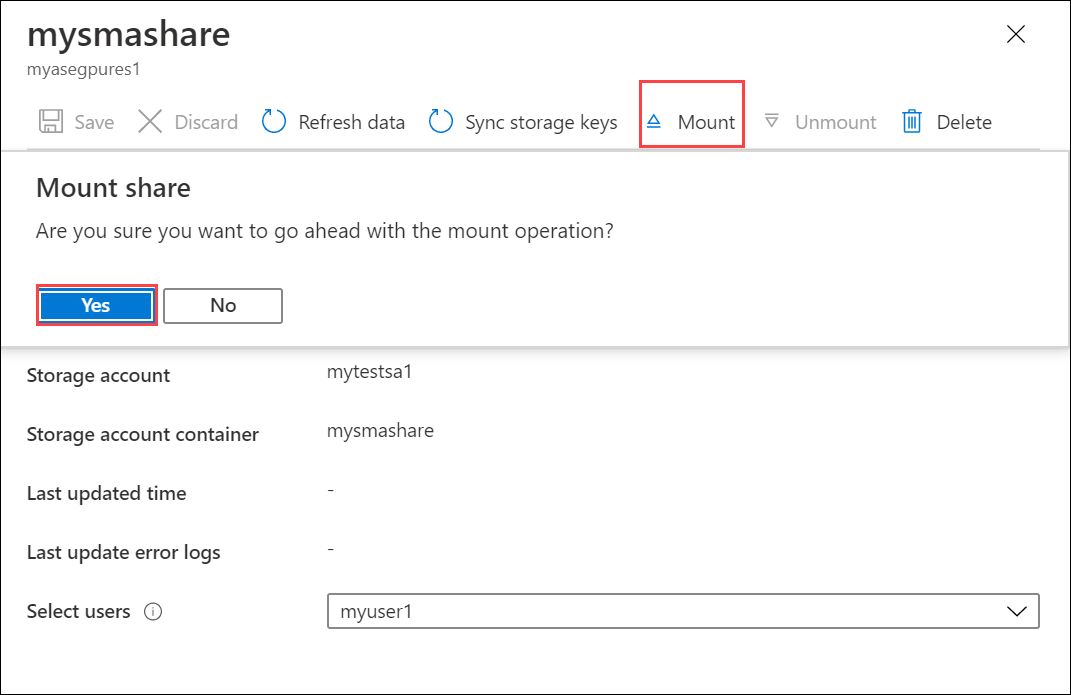Click the Save floppy disk icon

tap(50, 122)
